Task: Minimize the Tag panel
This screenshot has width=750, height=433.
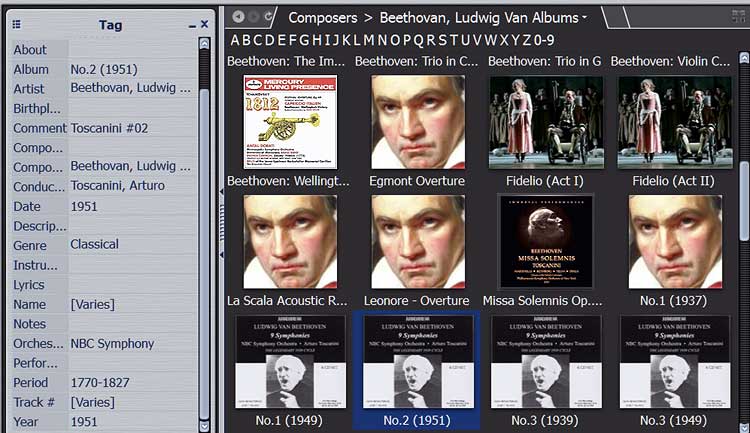Action: [192, 24]
